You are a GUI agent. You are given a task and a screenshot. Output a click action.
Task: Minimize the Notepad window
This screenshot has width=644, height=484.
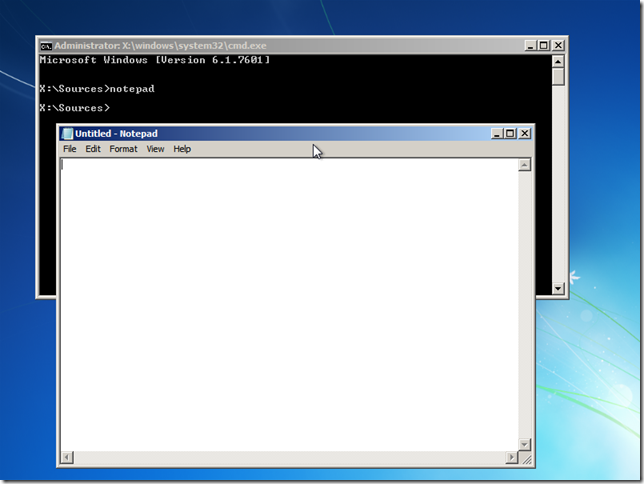click(x=497, y=134)
